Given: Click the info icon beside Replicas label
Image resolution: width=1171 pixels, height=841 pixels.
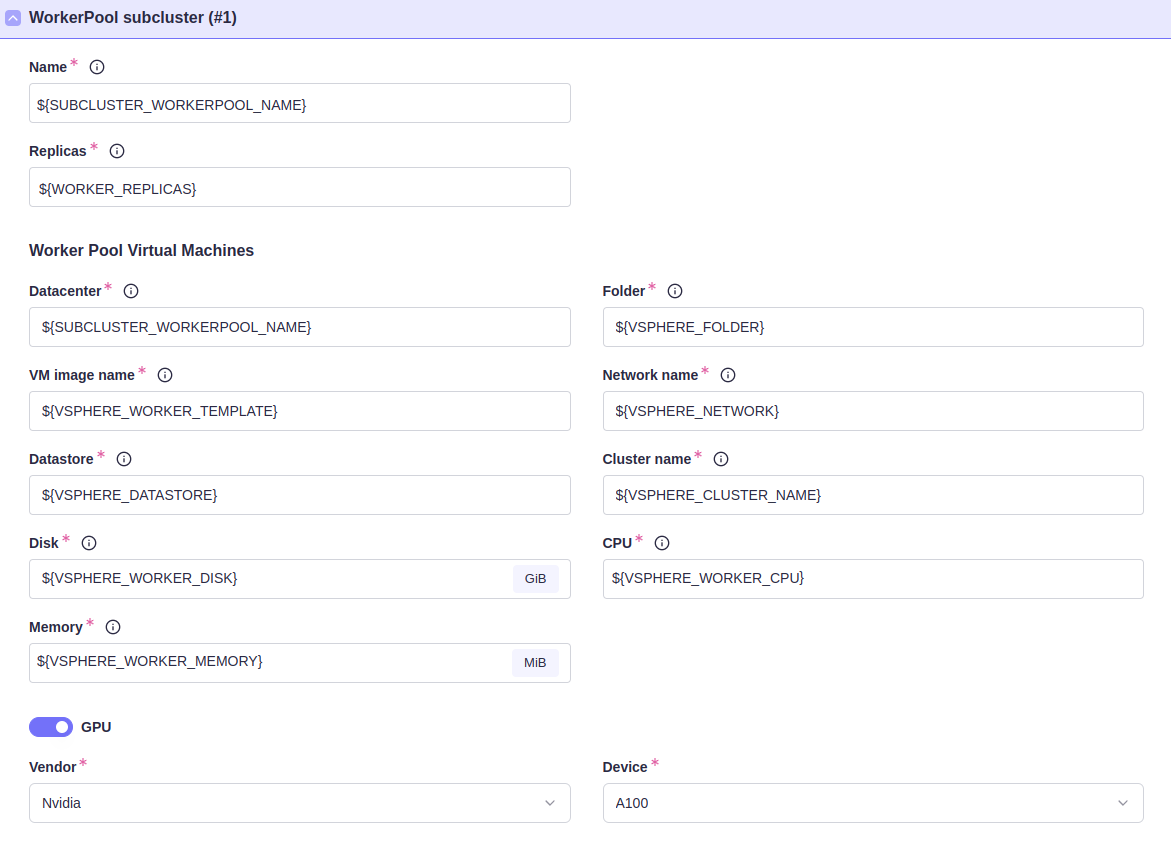Looking at the screenshot, I should tap(117, 151).
